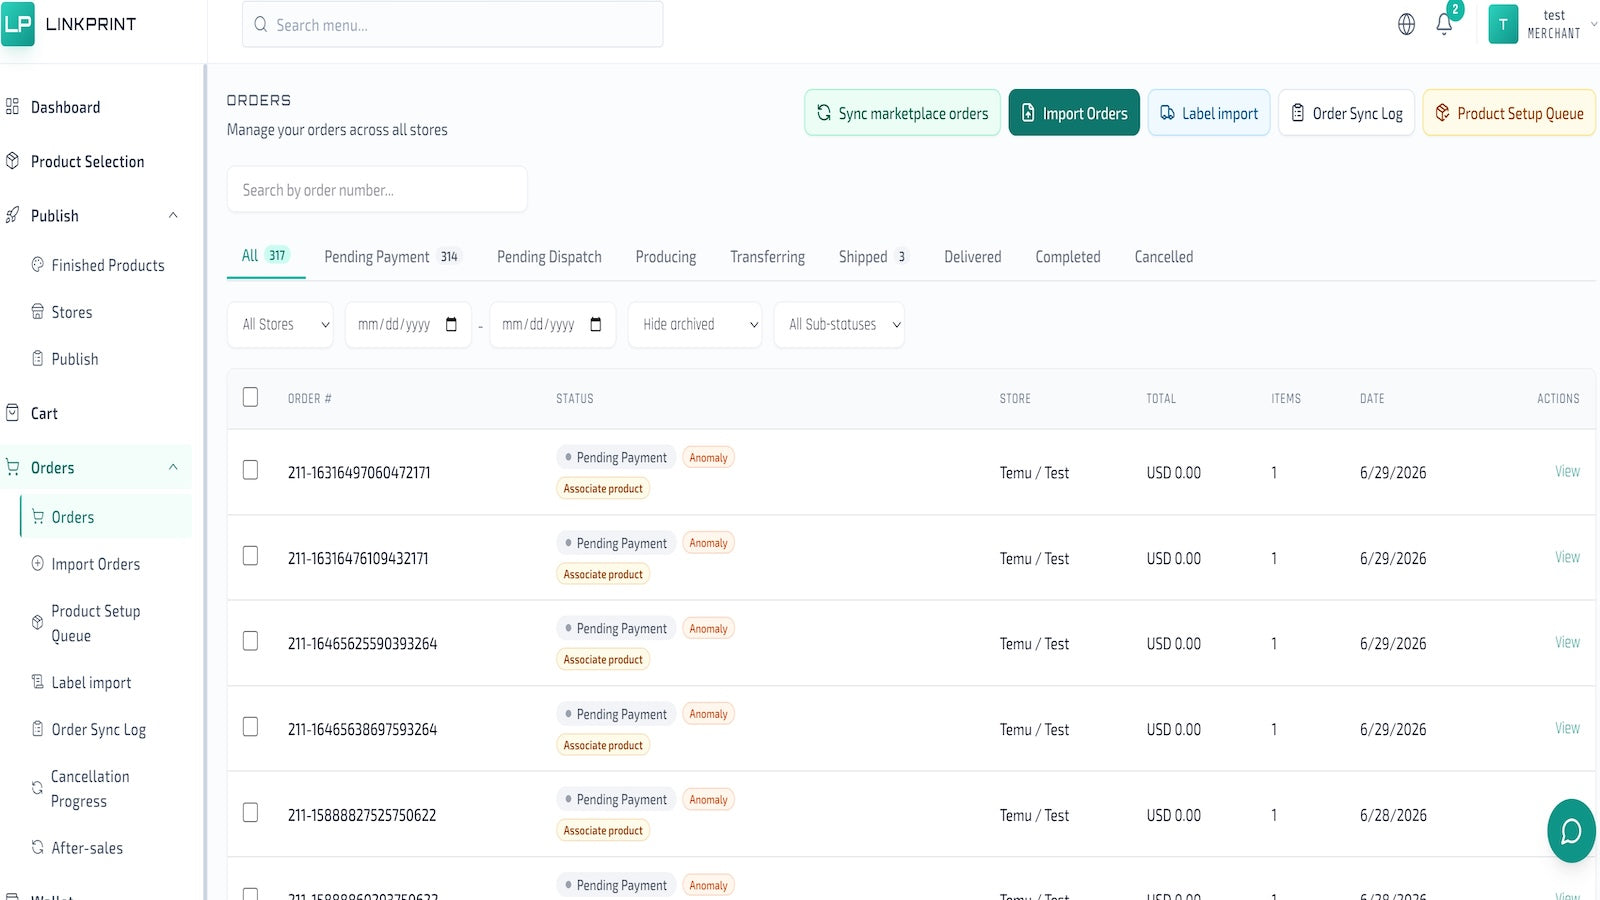Click the After-sales icon in sidebar

click(38, 847)
